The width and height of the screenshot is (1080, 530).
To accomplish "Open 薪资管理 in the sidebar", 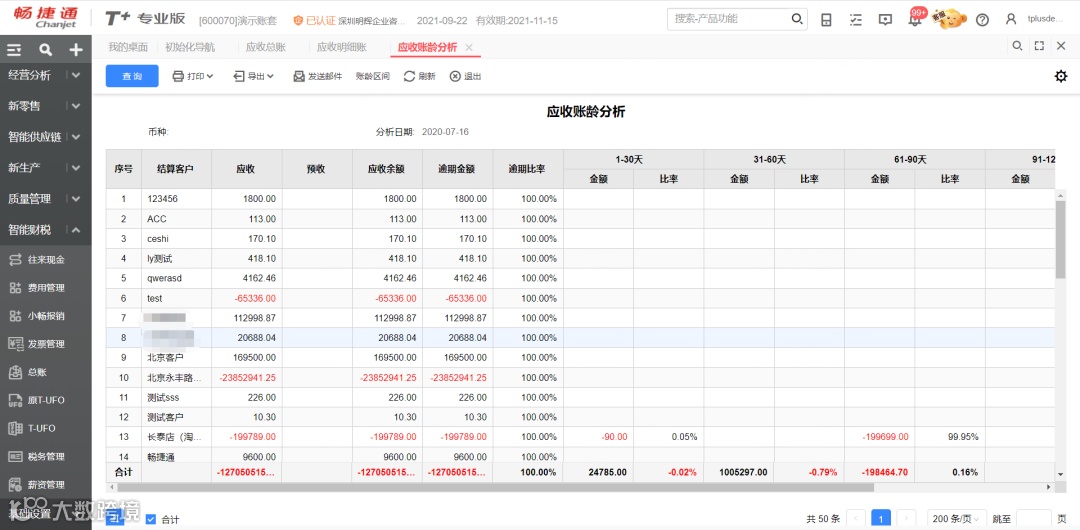I will click(x=45, y=485).
